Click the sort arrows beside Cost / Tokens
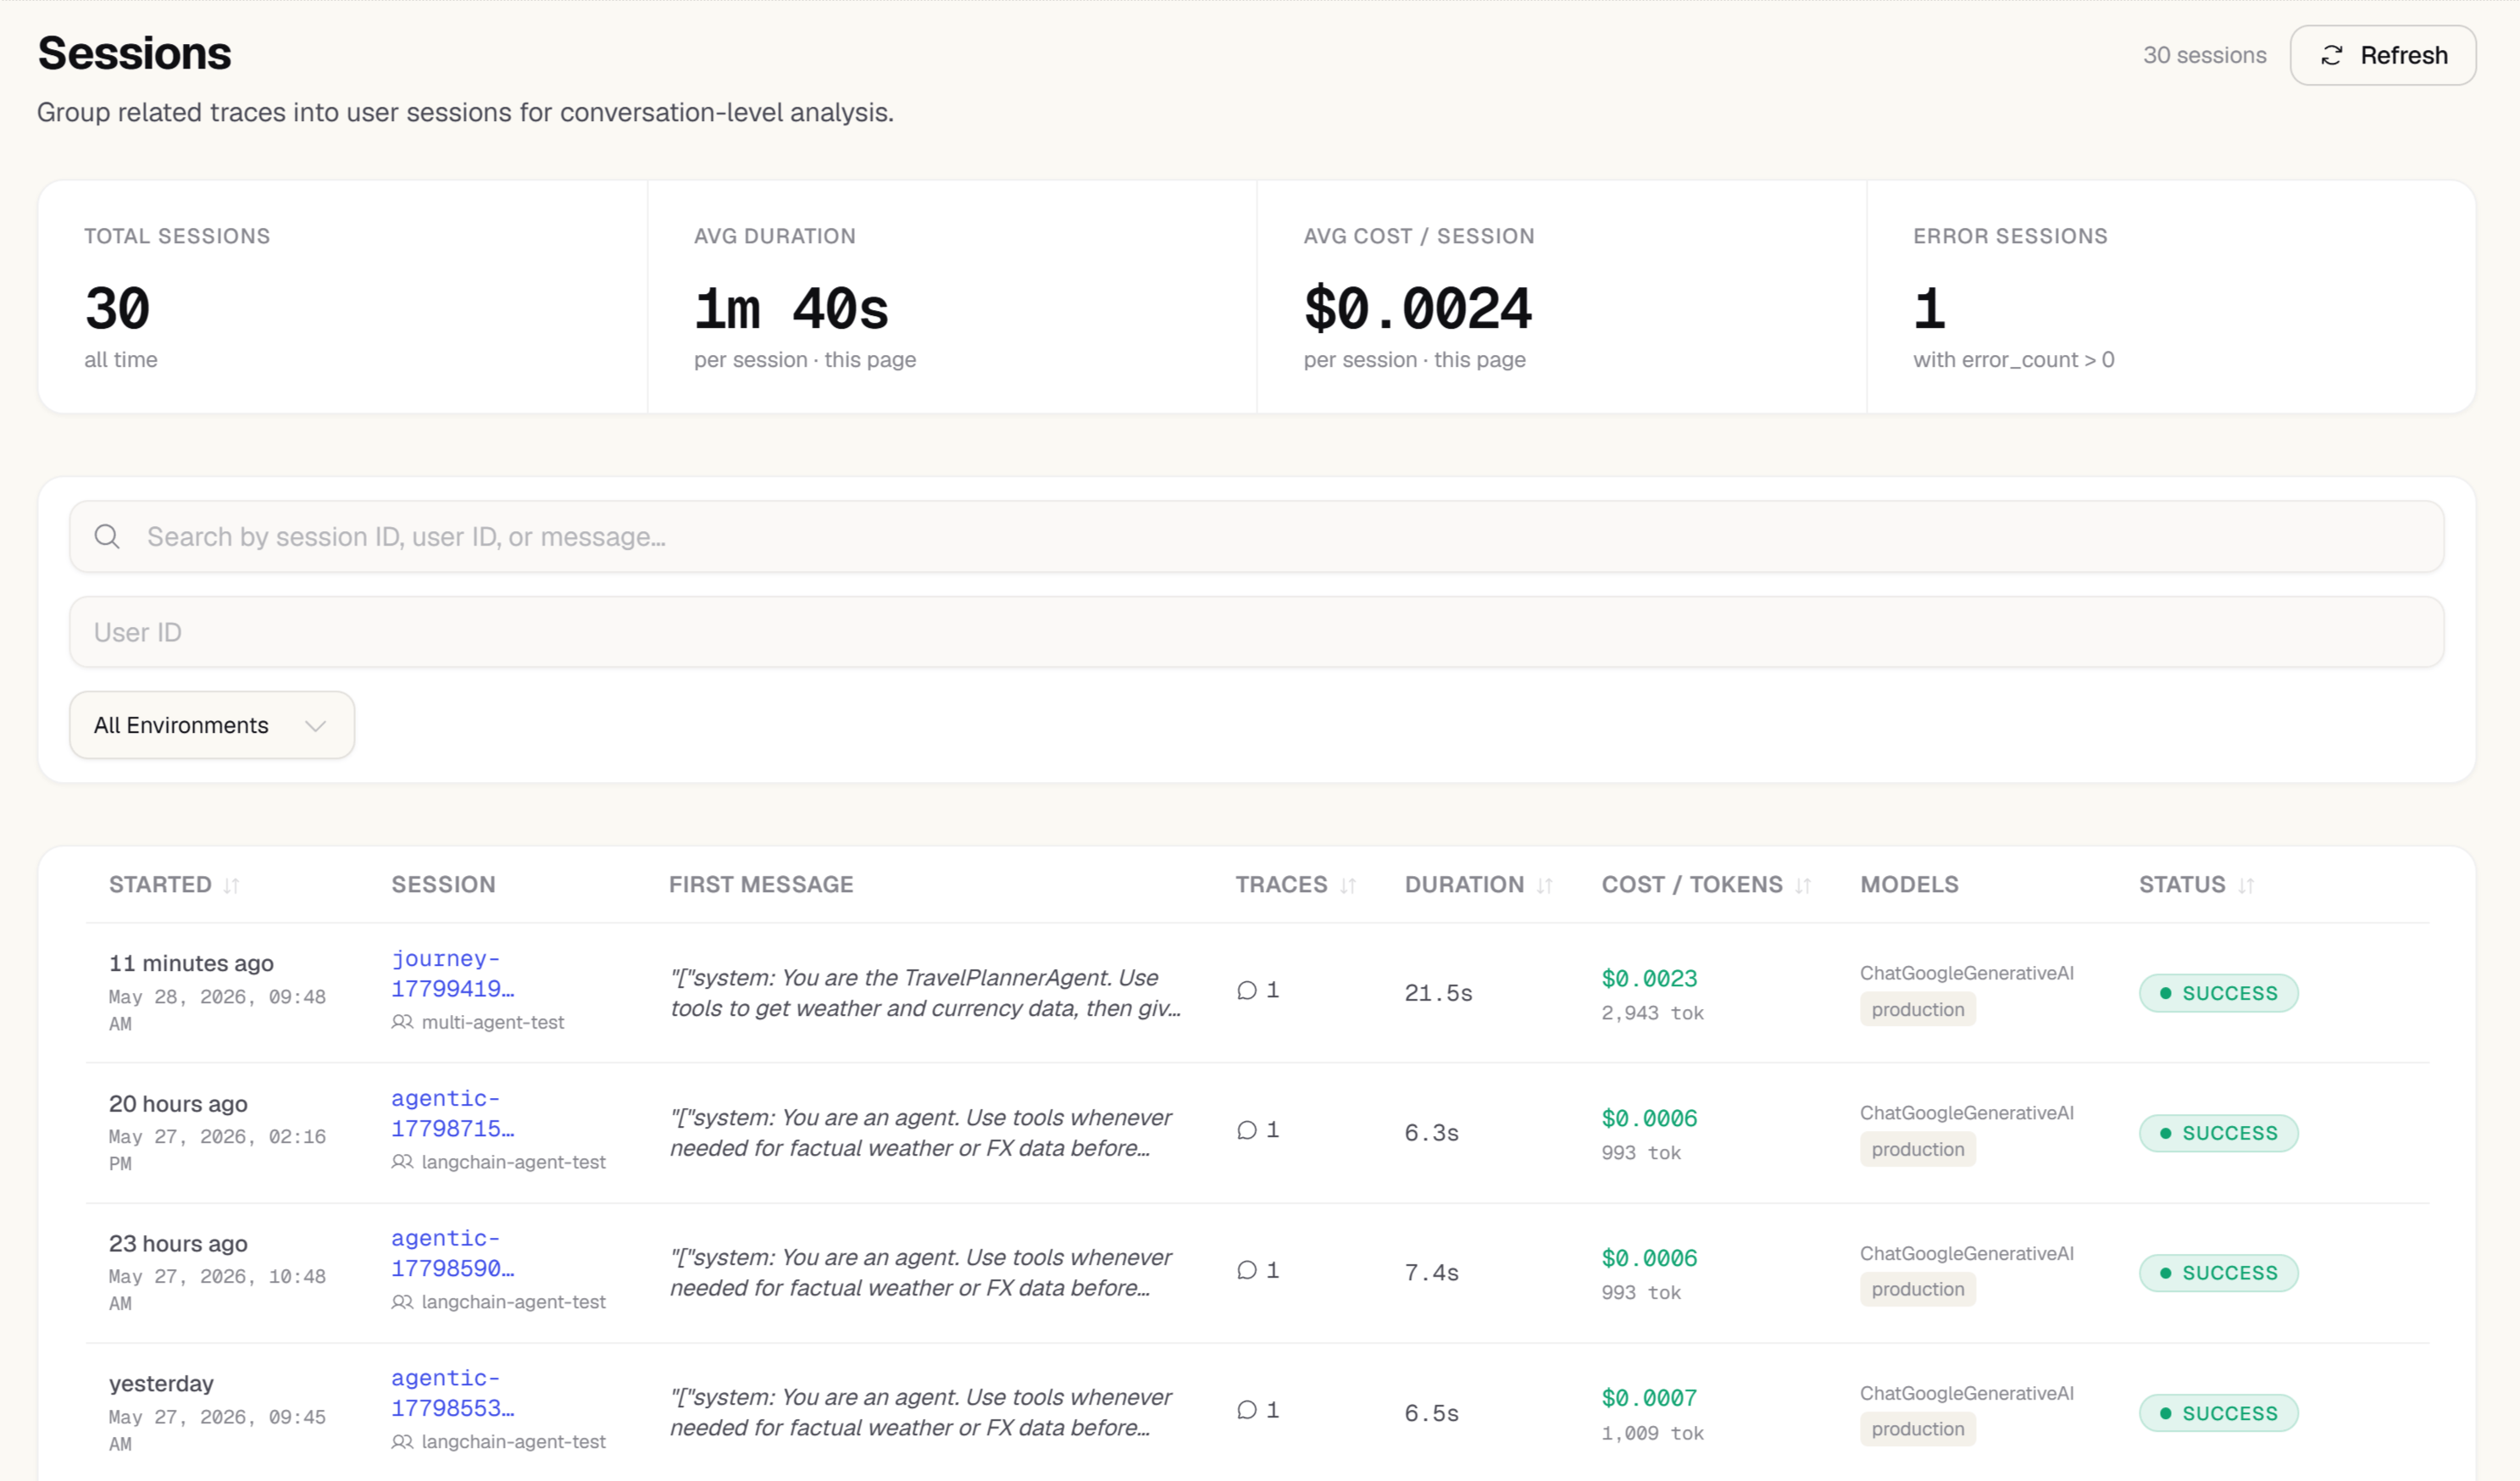Image resolution: width=2520 pixels, height=1481 pixels. [x=1803, y=885]
